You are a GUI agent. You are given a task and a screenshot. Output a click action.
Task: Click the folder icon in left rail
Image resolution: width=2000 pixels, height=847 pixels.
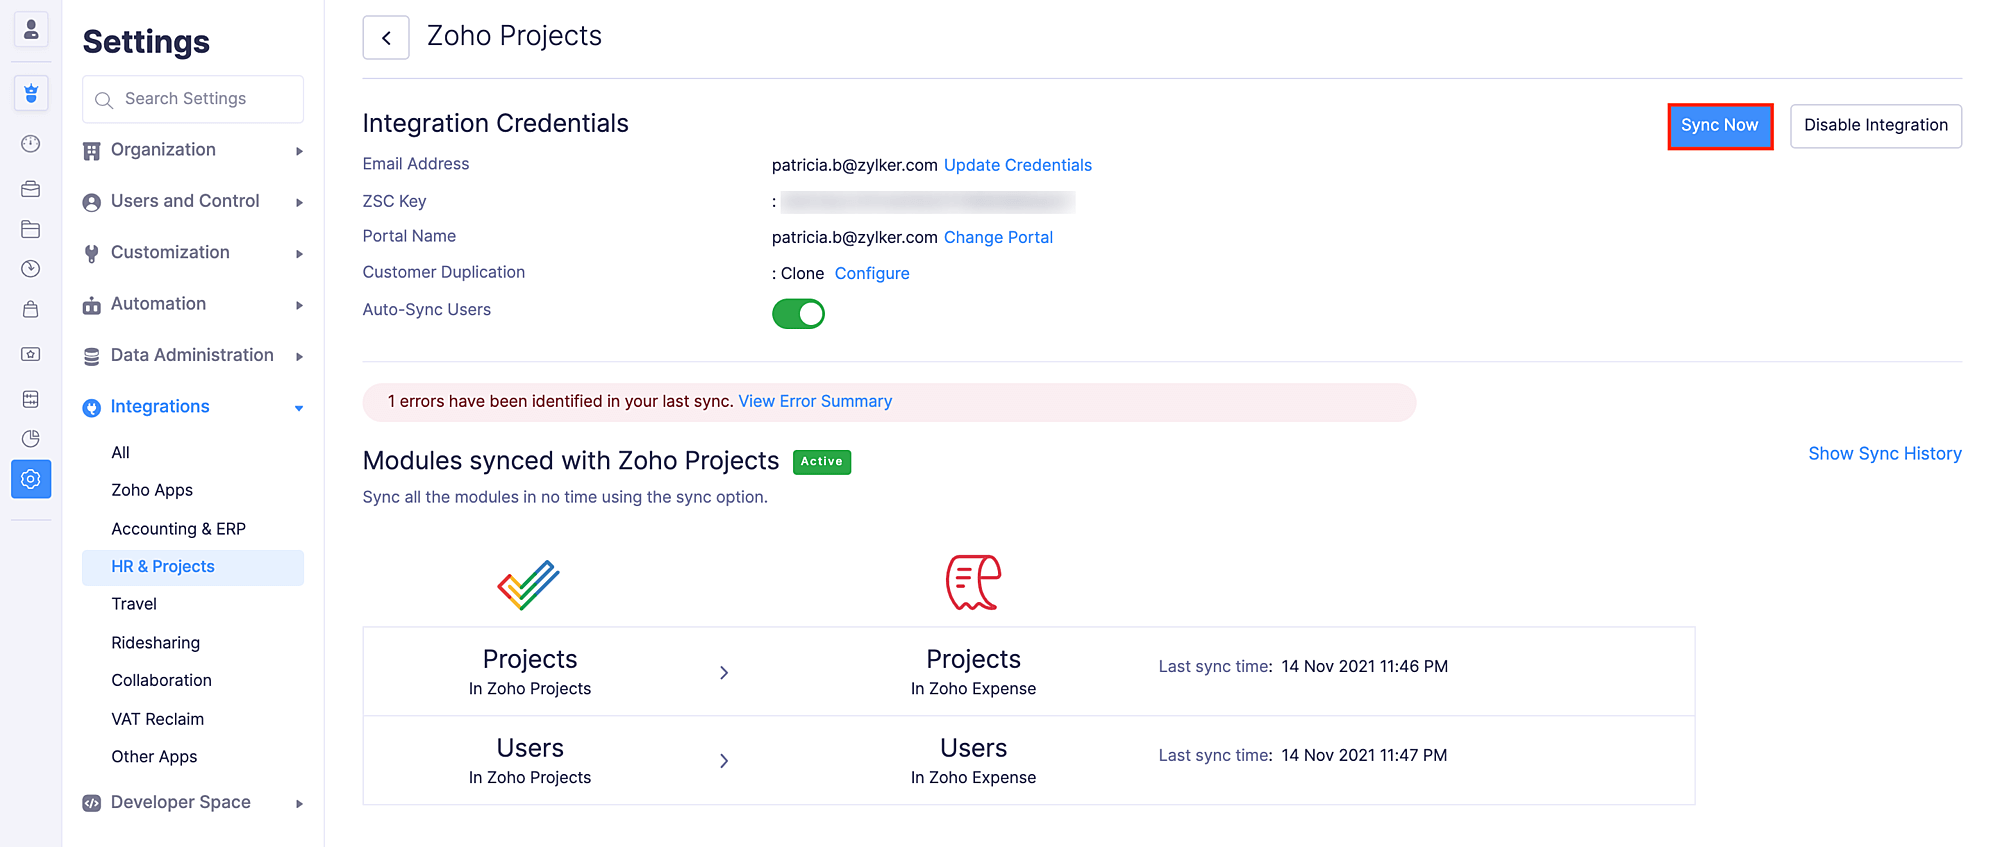coord(31,229)
